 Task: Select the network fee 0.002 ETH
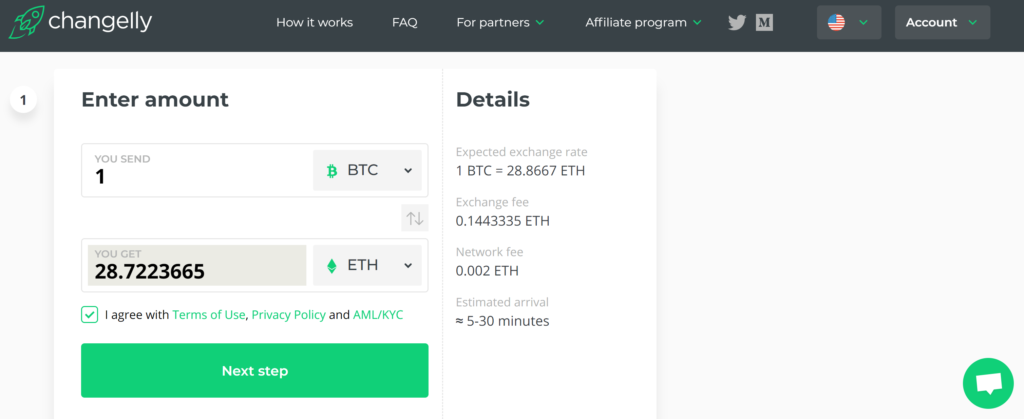click(487, 271)
